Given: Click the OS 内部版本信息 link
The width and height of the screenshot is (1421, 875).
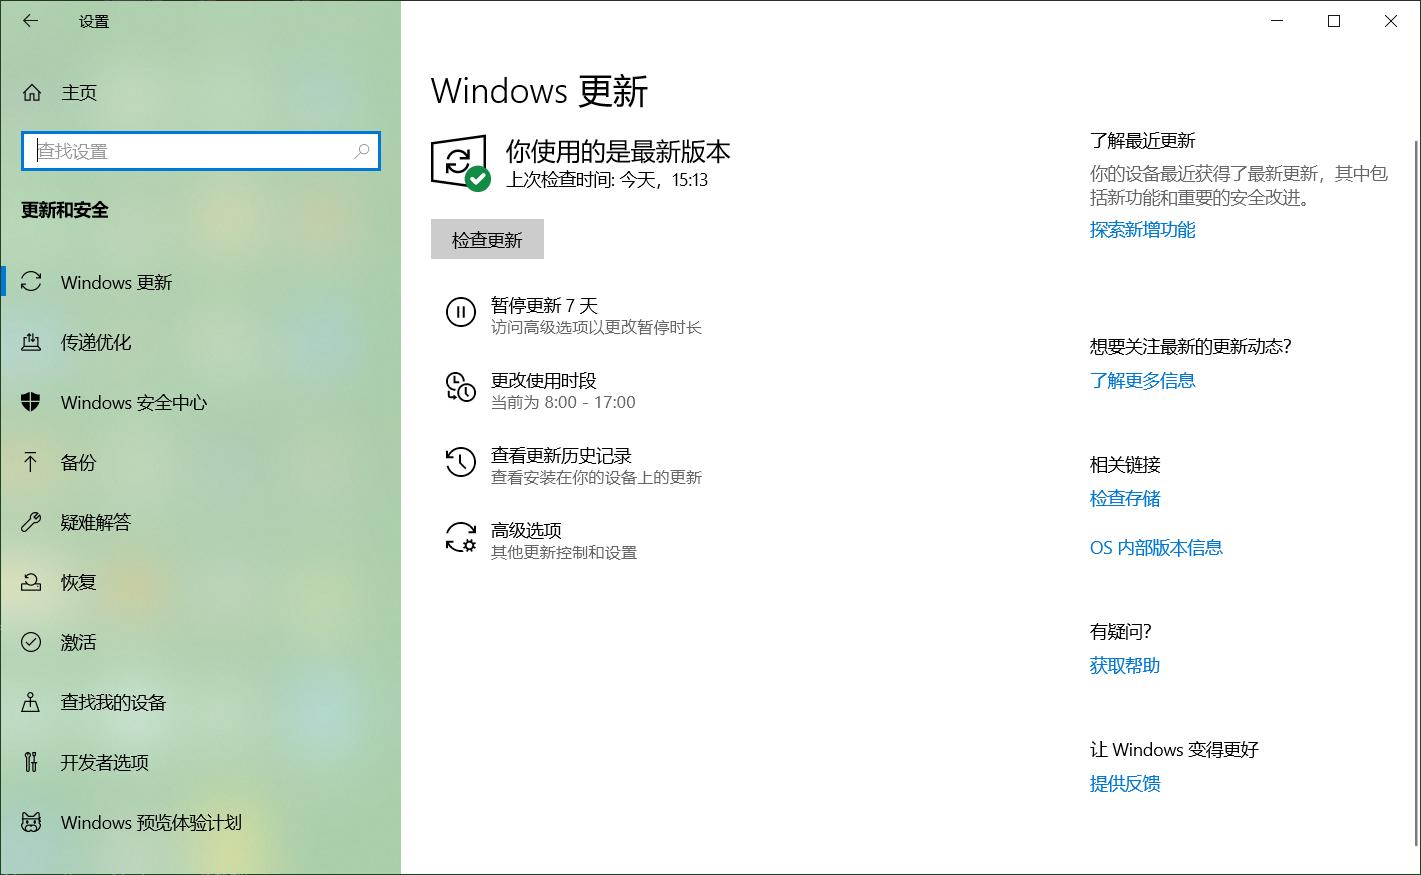Looking at the screenshot, I should click(x=1156, y=547).
